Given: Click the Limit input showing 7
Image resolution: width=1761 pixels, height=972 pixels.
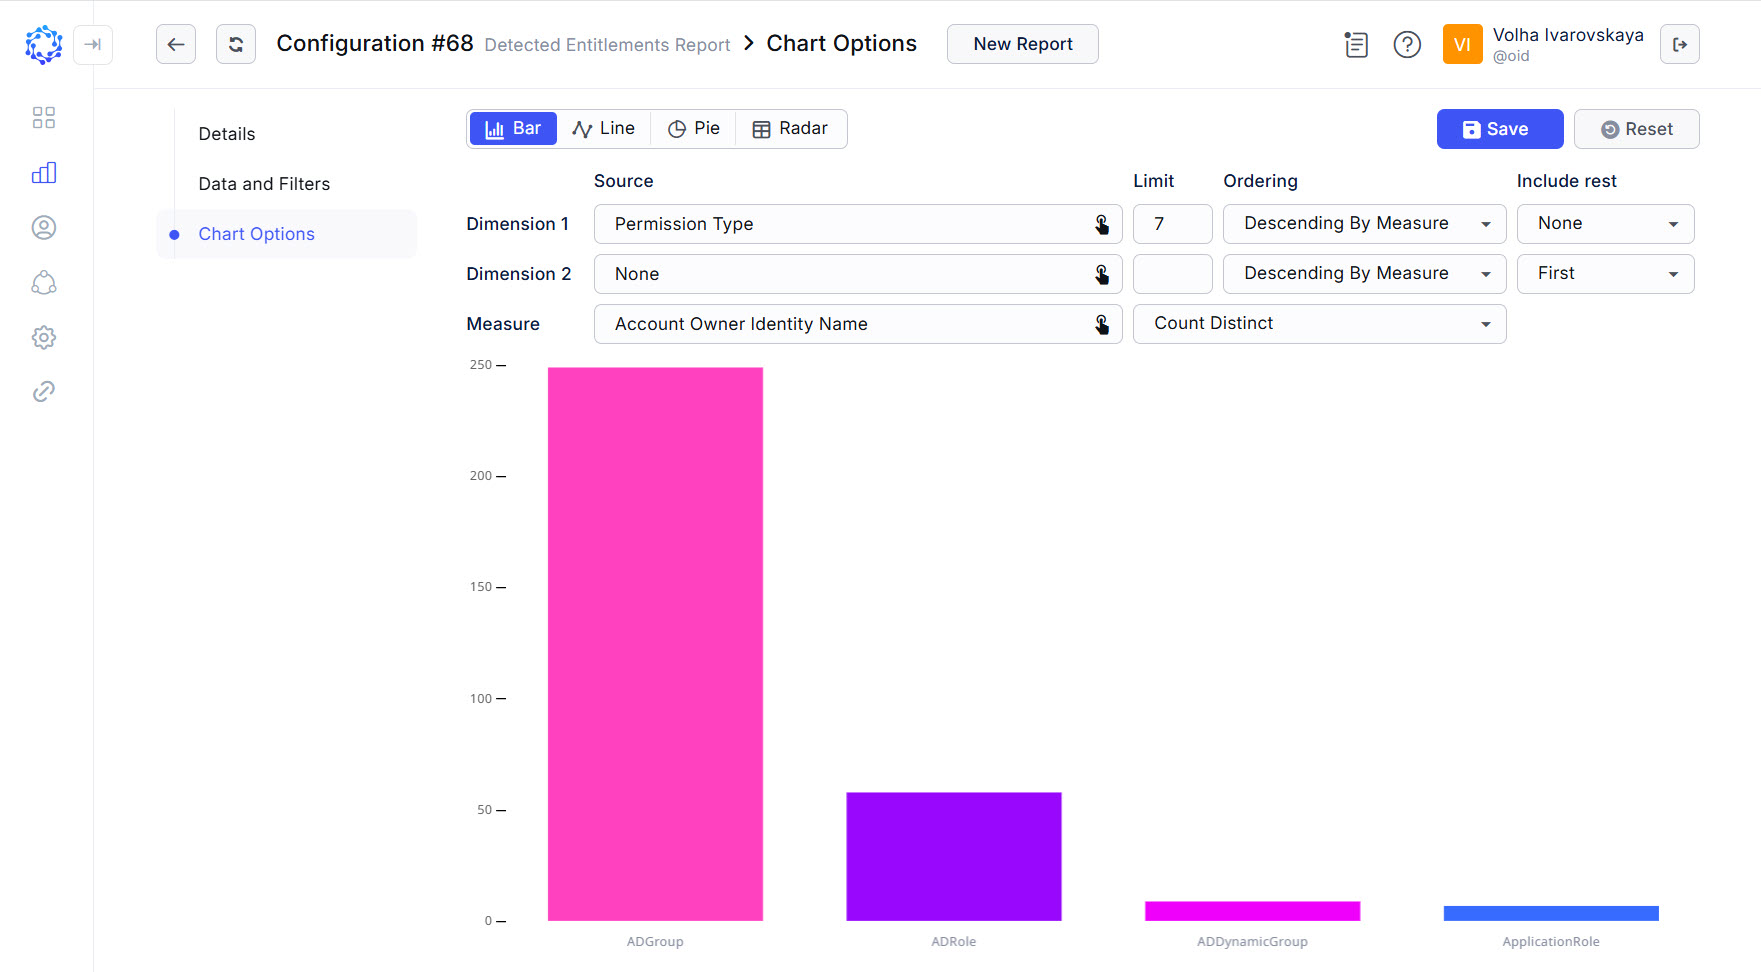Looking at the screenshot, I should coord(1172,223).
